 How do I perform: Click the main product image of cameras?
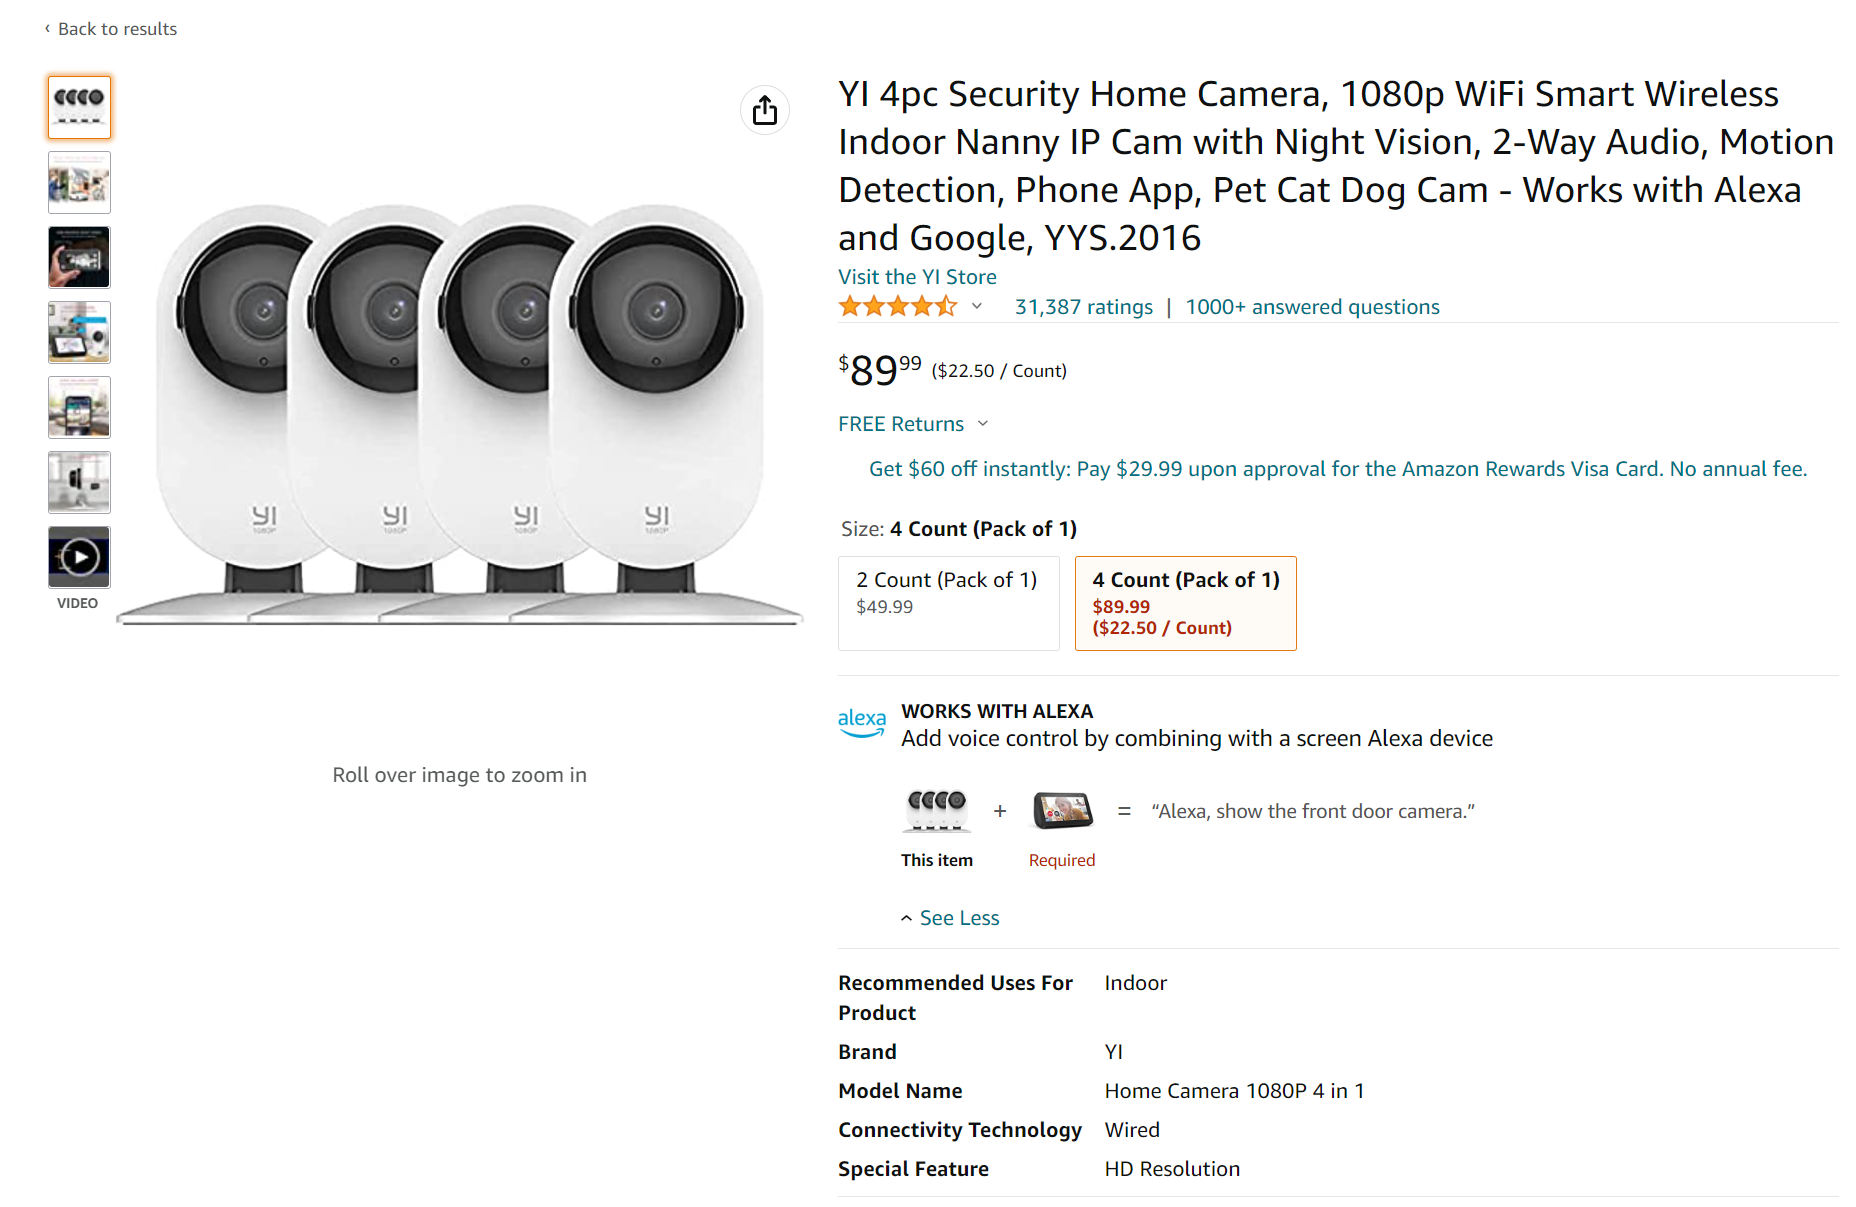click(460, 415)
